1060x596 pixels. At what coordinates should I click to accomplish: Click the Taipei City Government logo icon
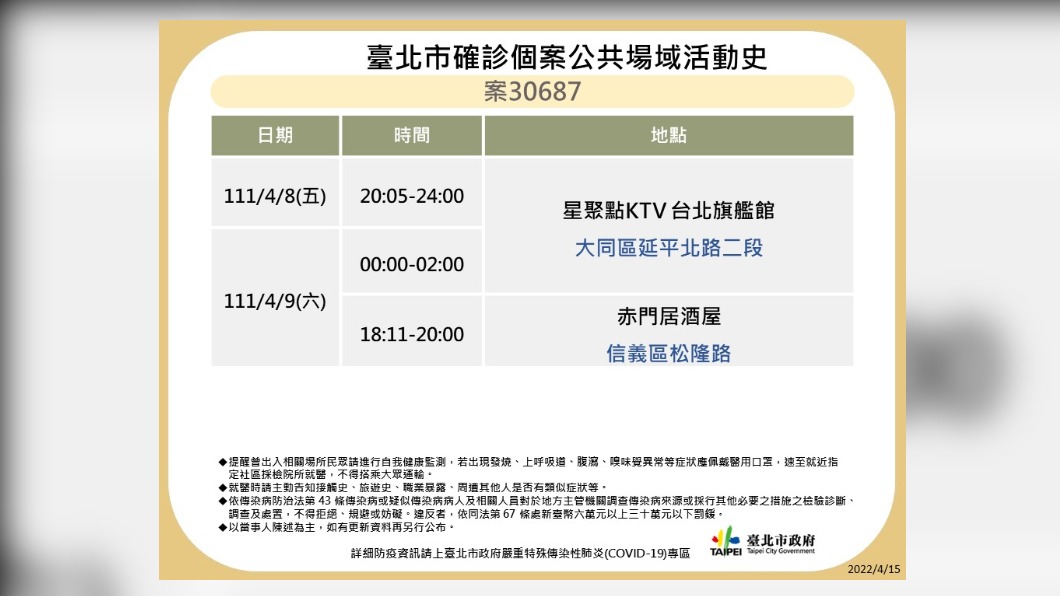(725, 541)
